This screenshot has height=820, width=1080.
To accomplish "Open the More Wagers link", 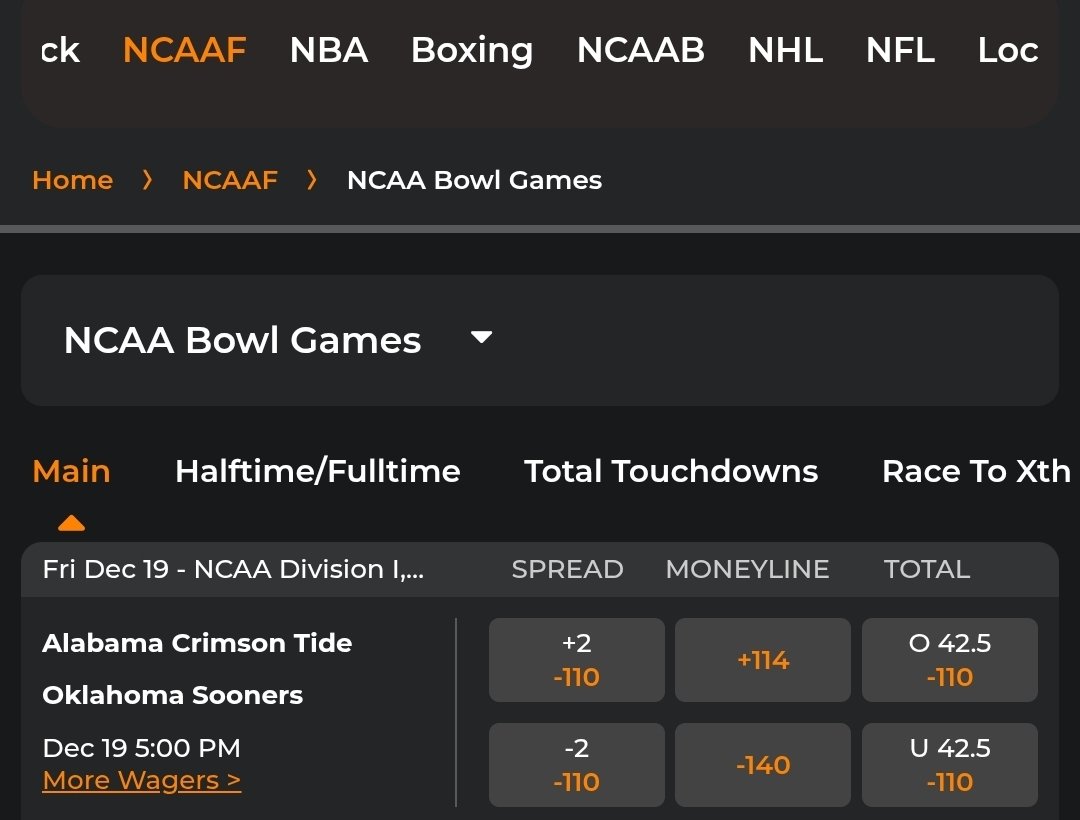I will tap(141, 781).
